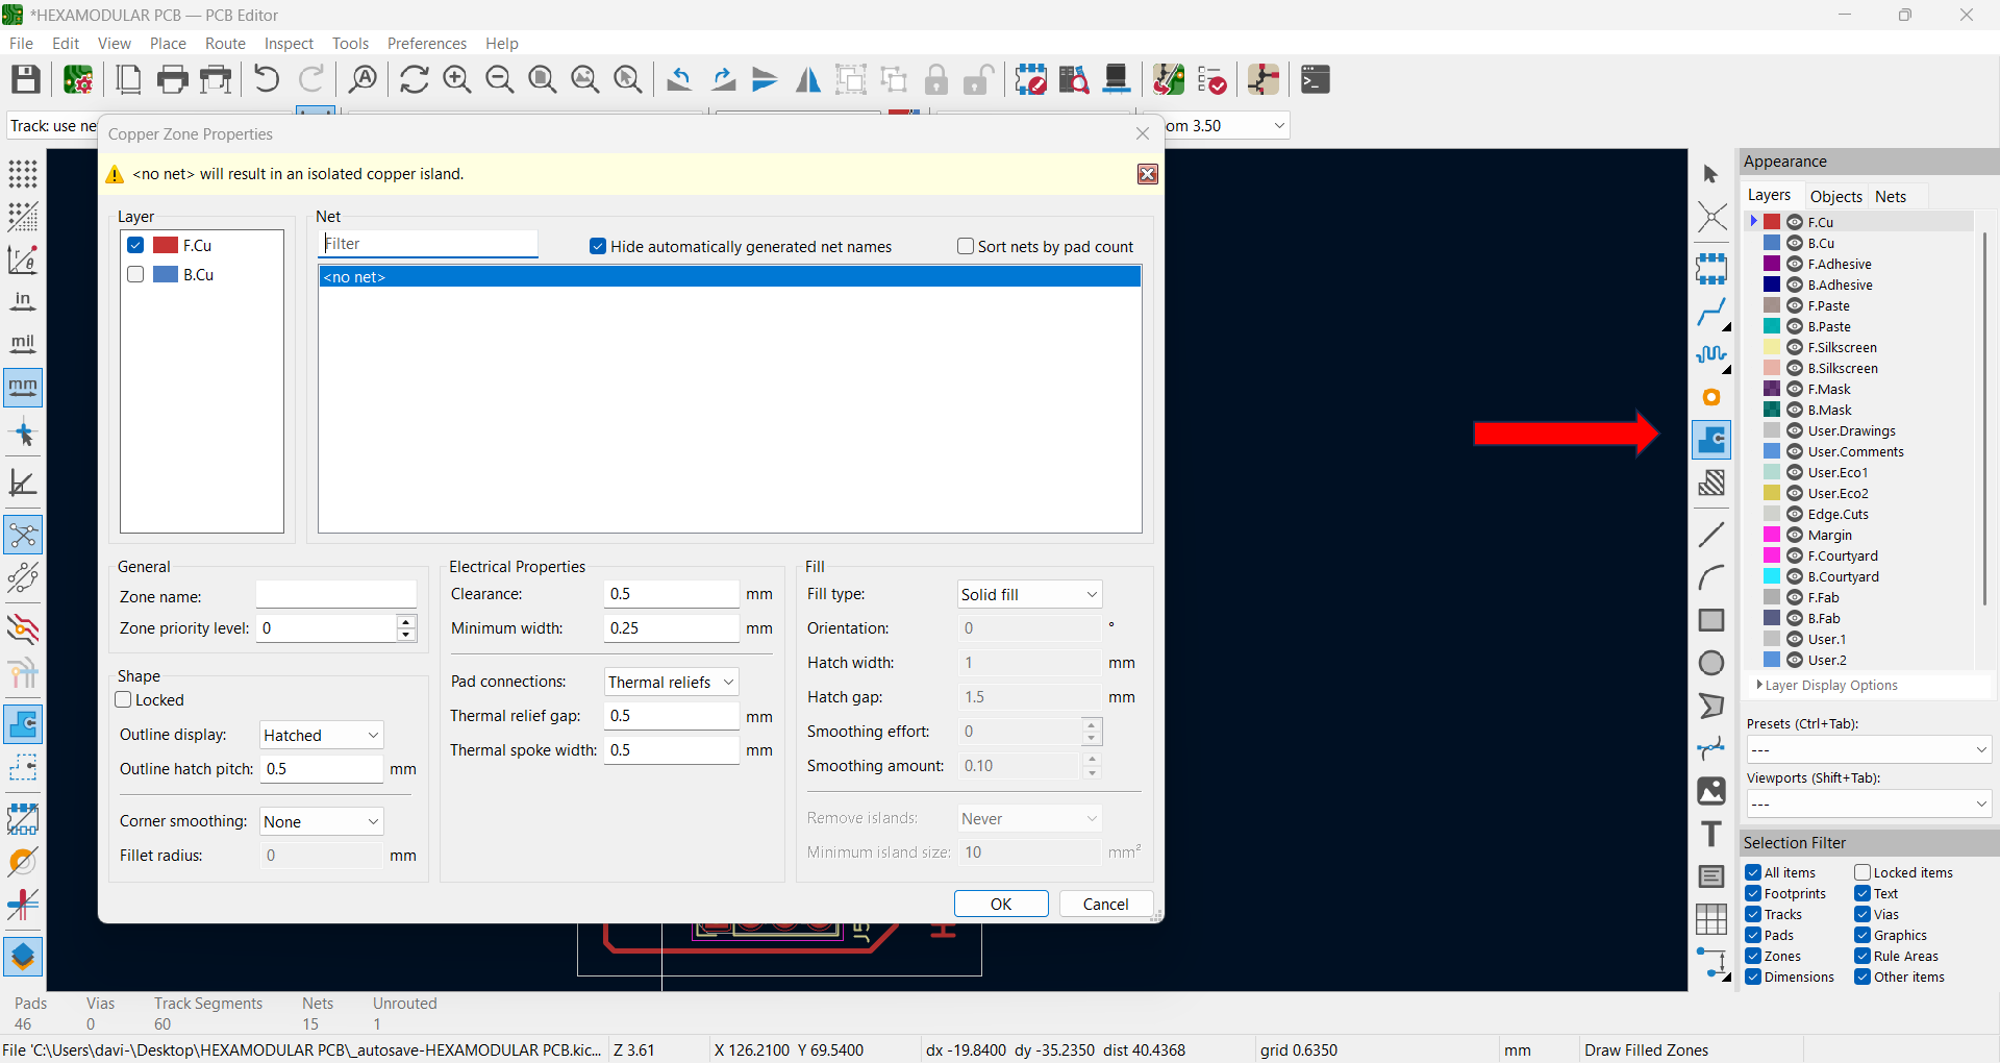Expand Layer Display Options

[1828, 685]
